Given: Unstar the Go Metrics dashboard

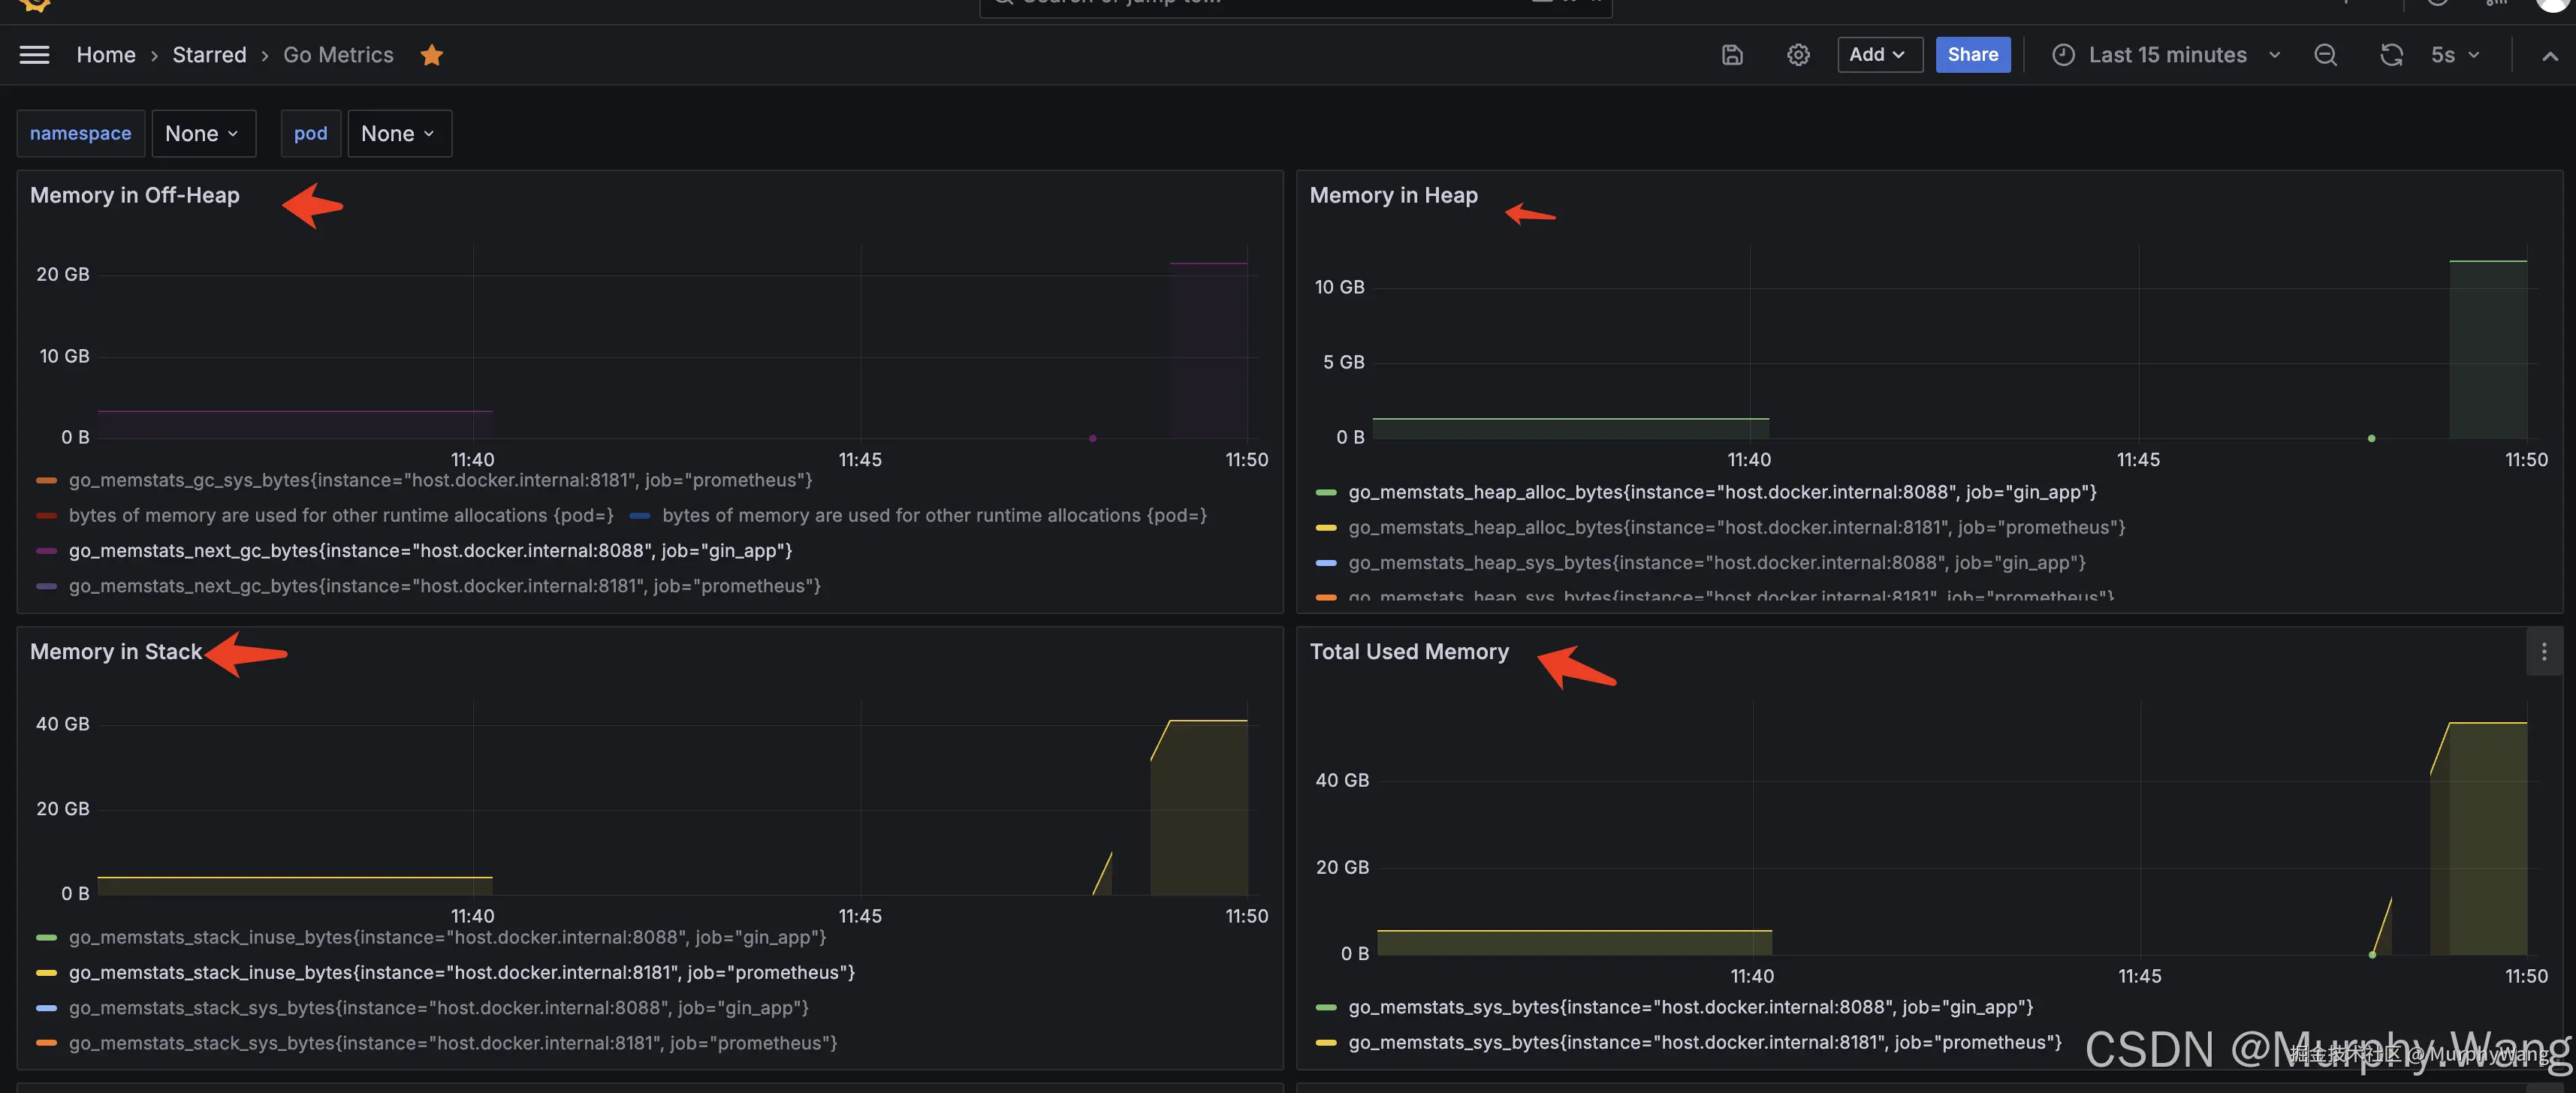Looking at the screenshot, I should pos(431,55).
